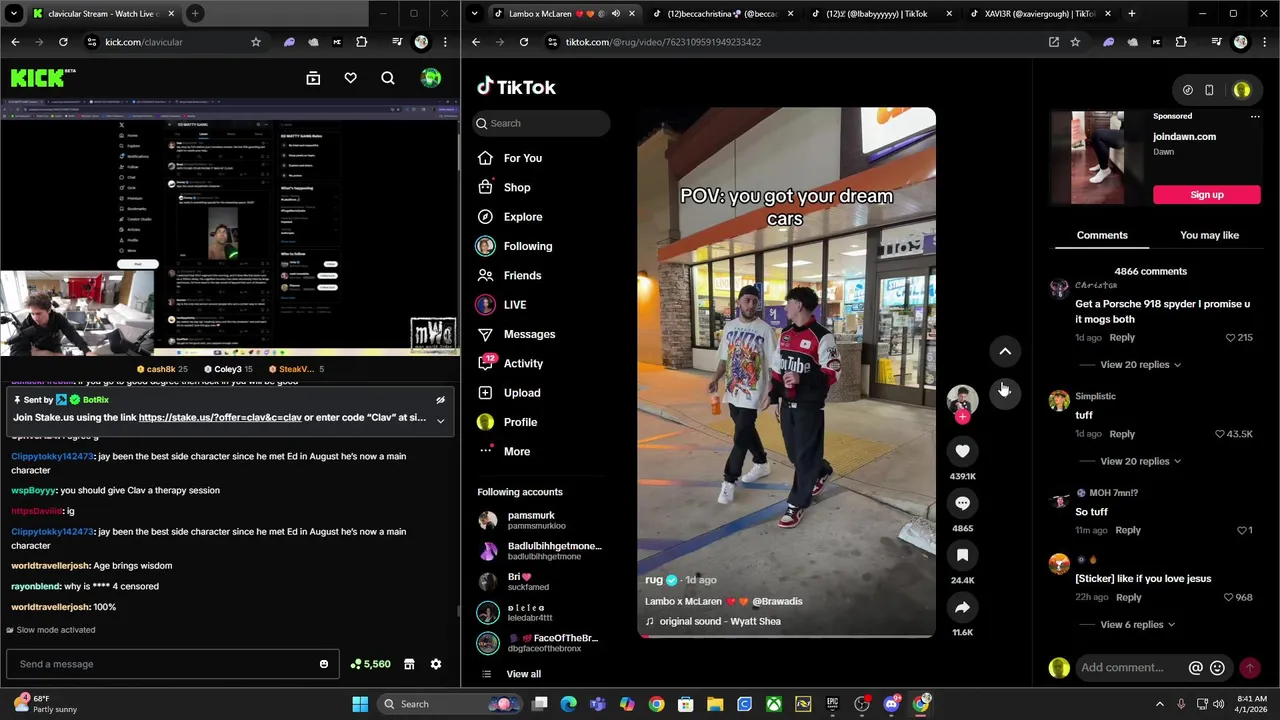The height and width of the screenshot is (720, 1280).
Task: Focus the Send a message chat box
Action: [x=170, y=664]
